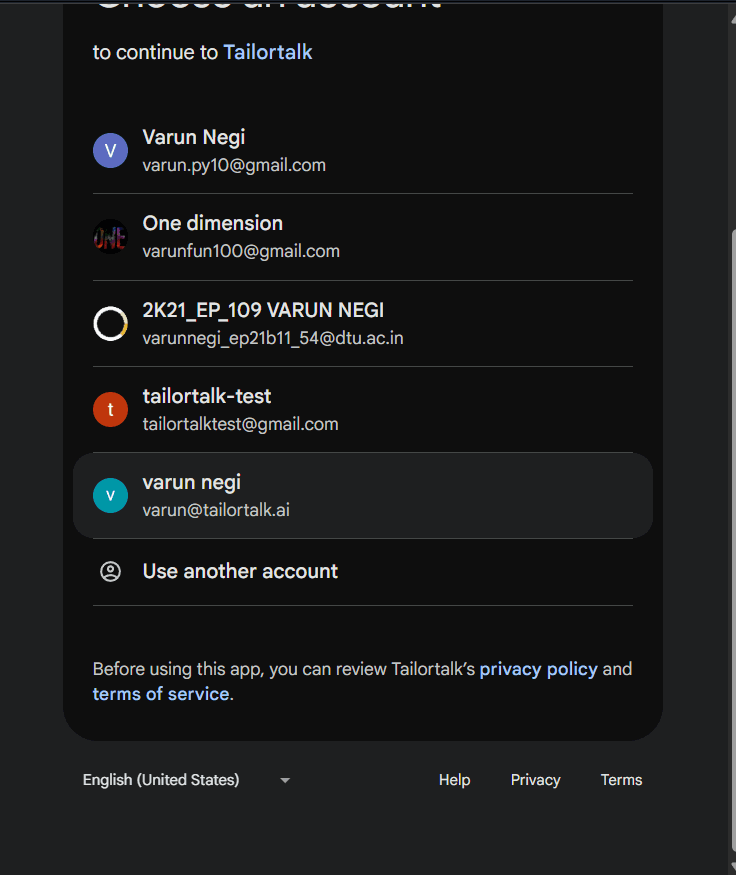Choose the 2K21_EP_109 VARUN NEGI account
This screenshot has width=736, height=875.
click(263, 310)
